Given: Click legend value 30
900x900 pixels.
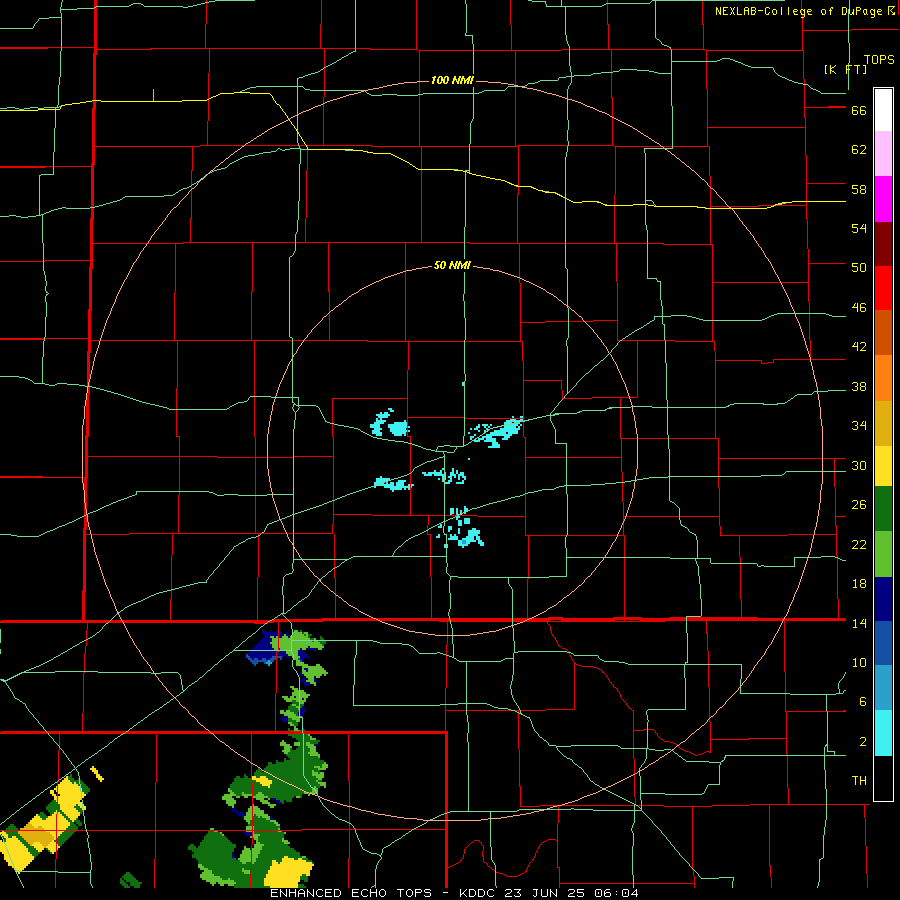Looking at the screenshot, I should pyautogui.click(x=859, y=465).
